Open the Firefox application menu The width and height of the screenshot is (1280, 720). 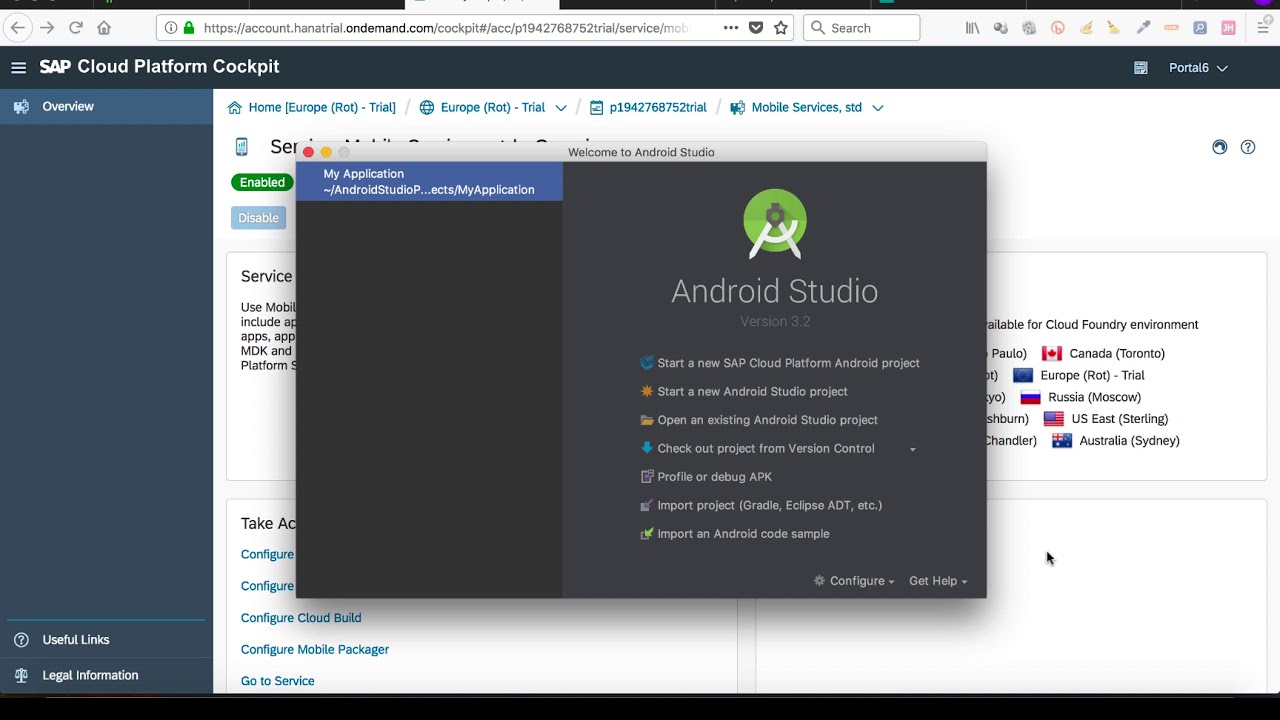(x=1263, y=28)
